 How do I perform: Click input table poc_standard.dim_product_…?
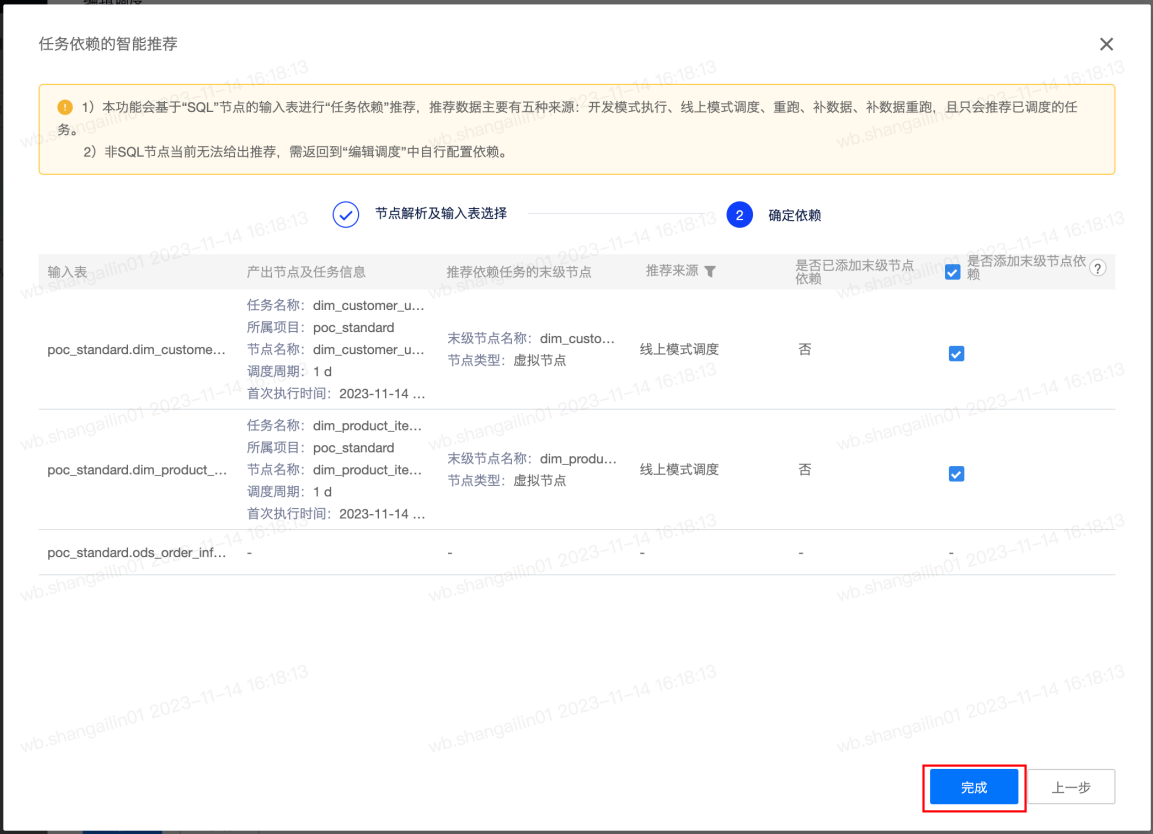137,469
